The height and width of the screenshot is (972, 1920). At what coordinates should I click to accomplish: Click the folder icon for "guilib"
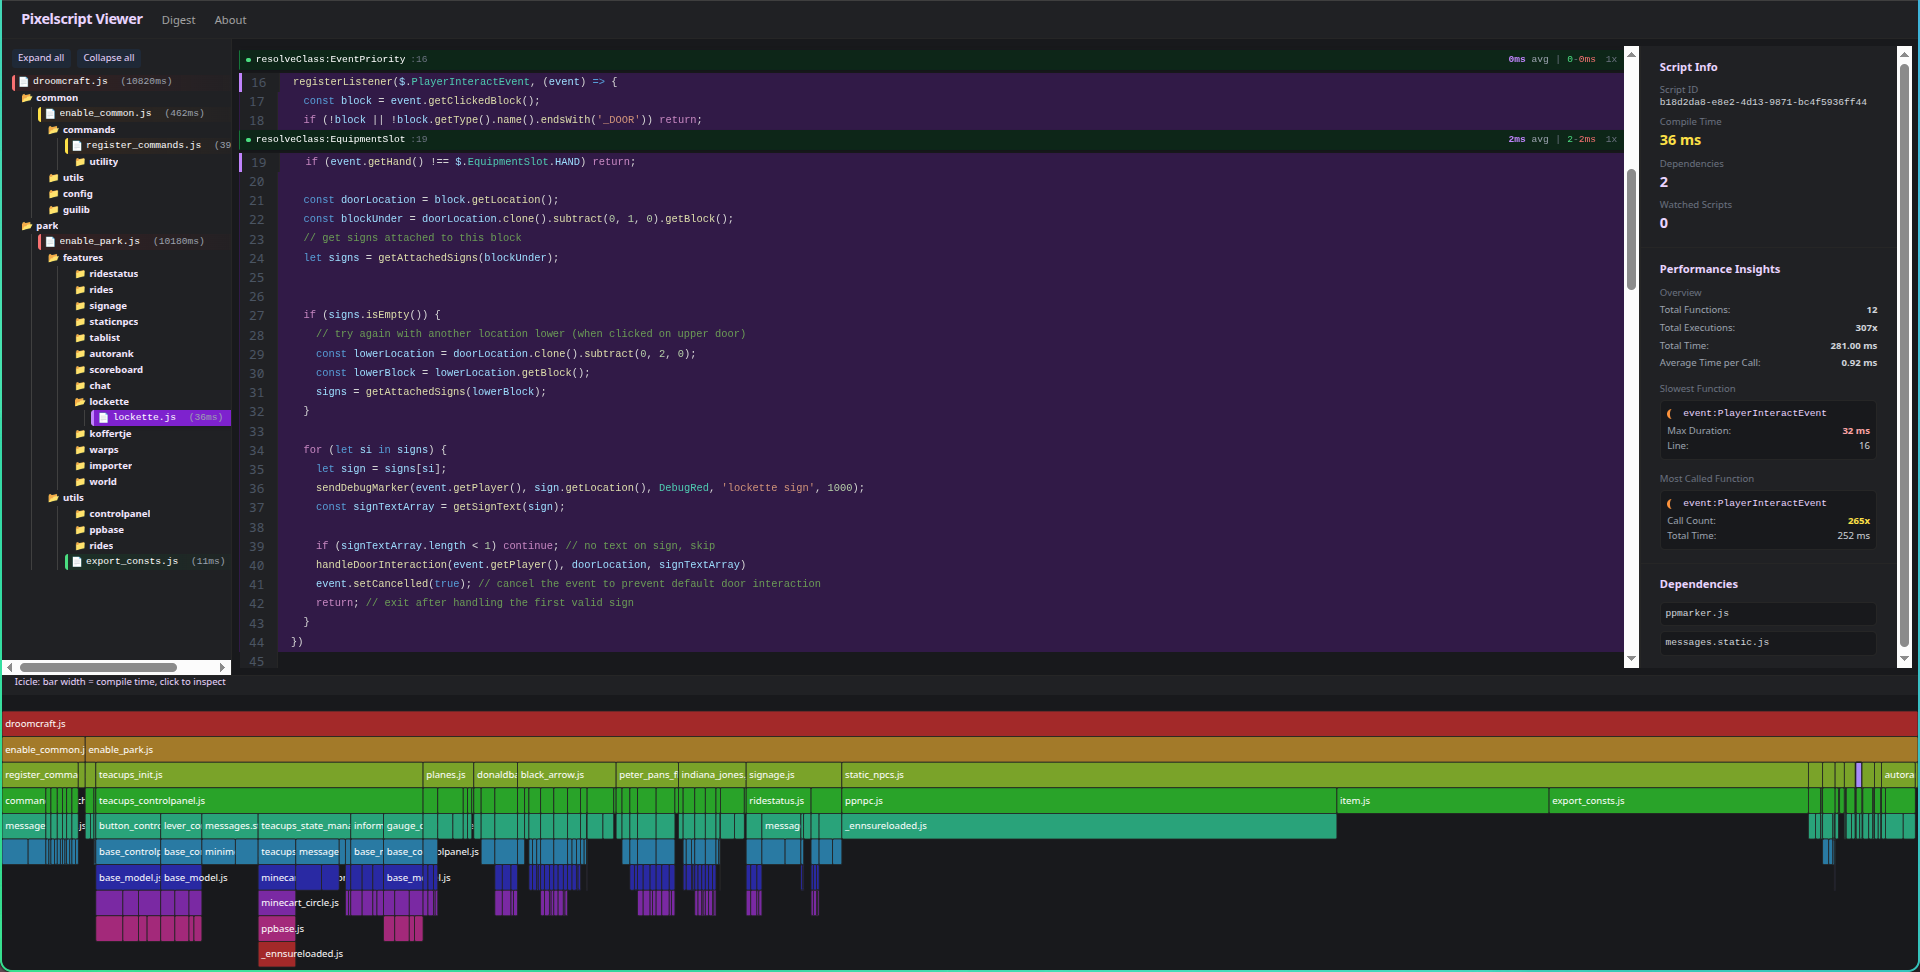coord(55,209)
